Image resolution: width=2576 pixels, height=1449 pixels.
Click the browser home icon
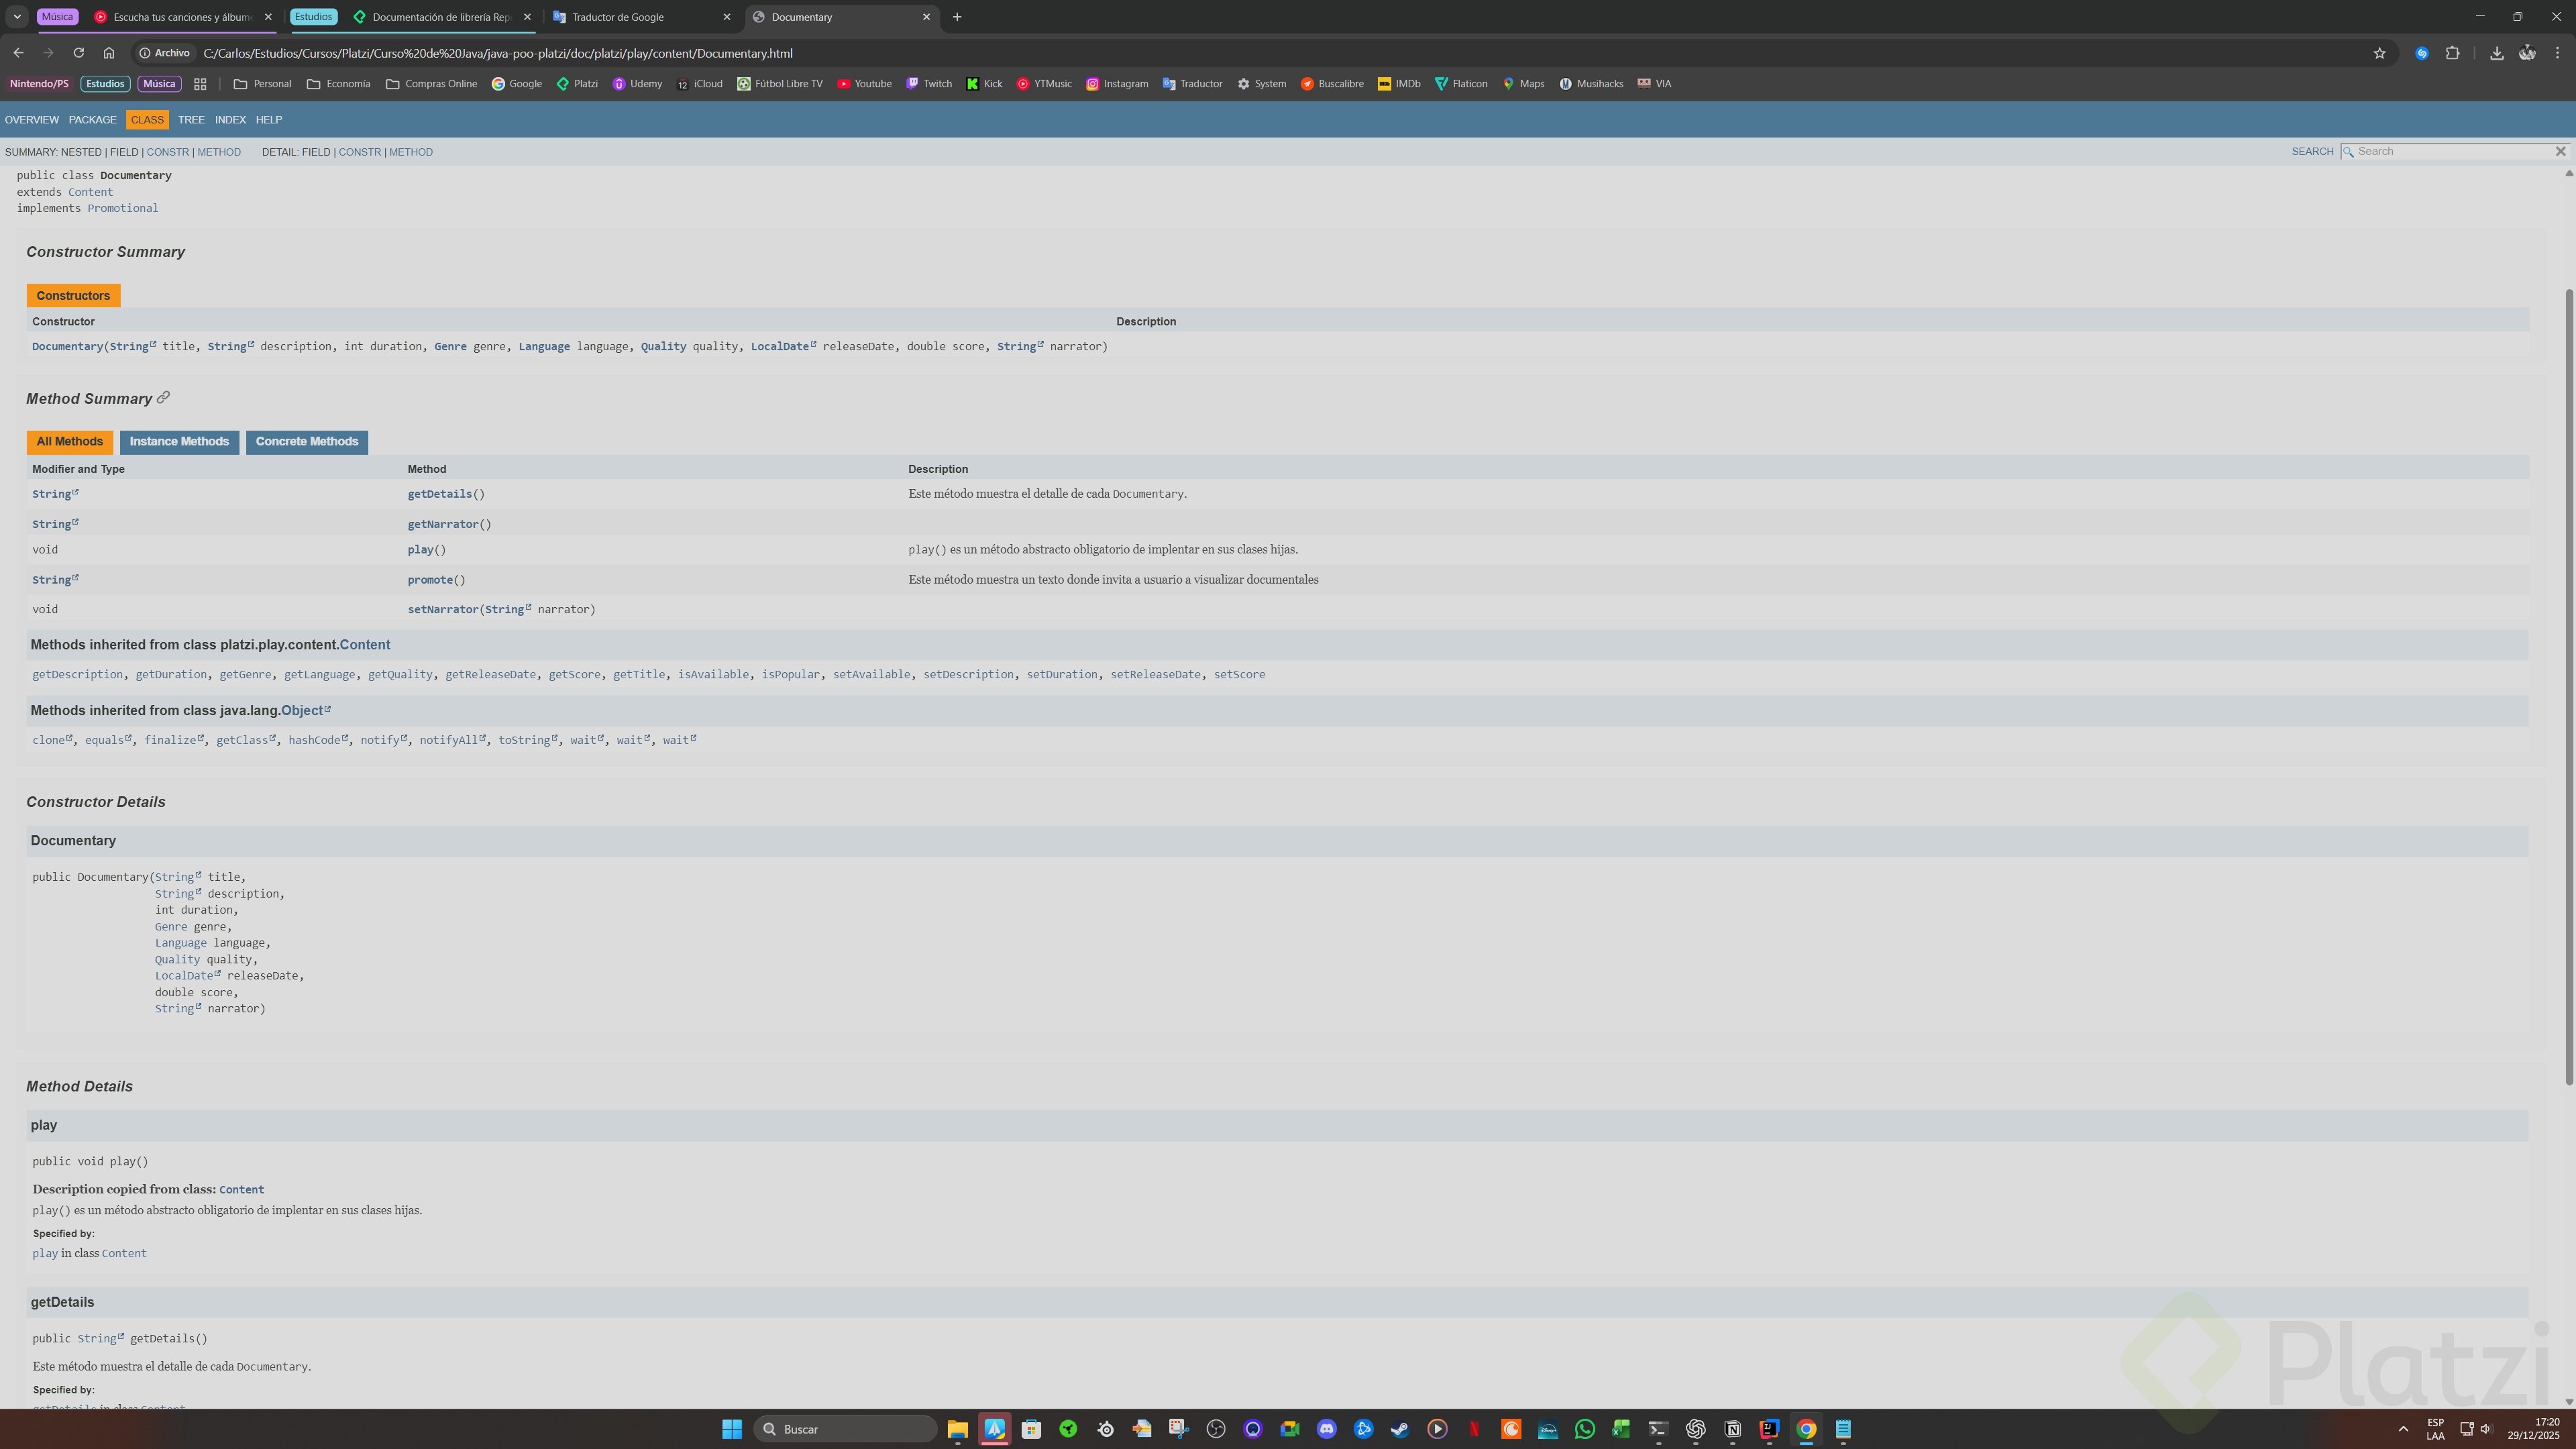[109, 53]
